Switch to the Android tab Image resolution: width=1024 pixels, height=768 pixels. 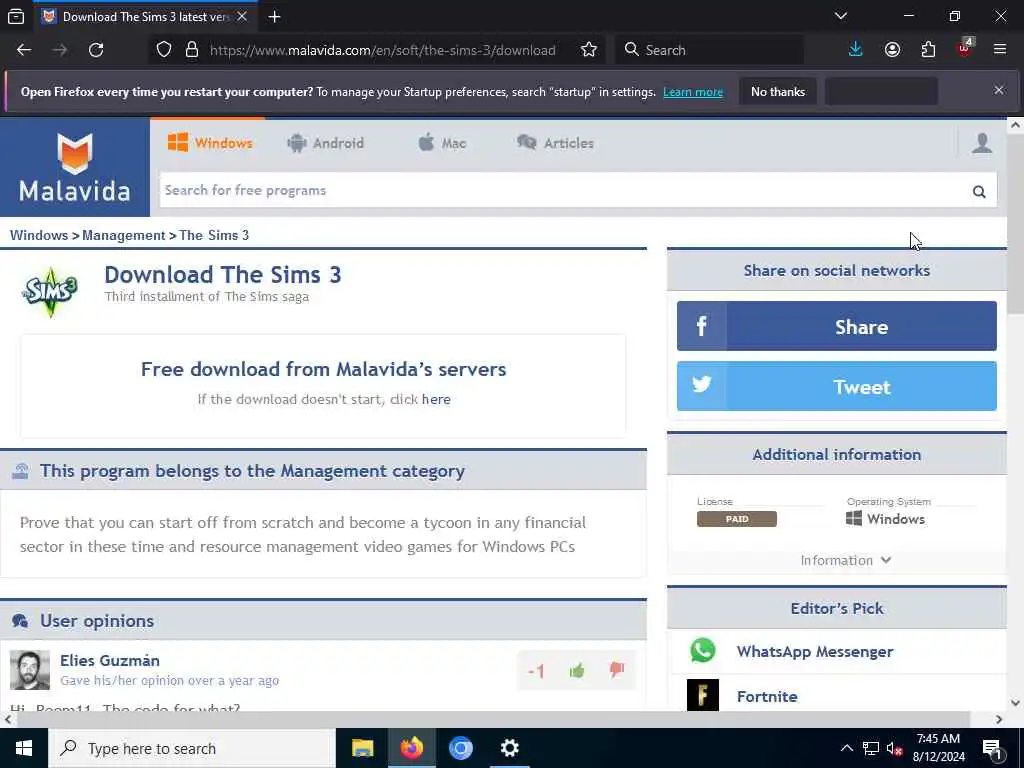(325, 143)
